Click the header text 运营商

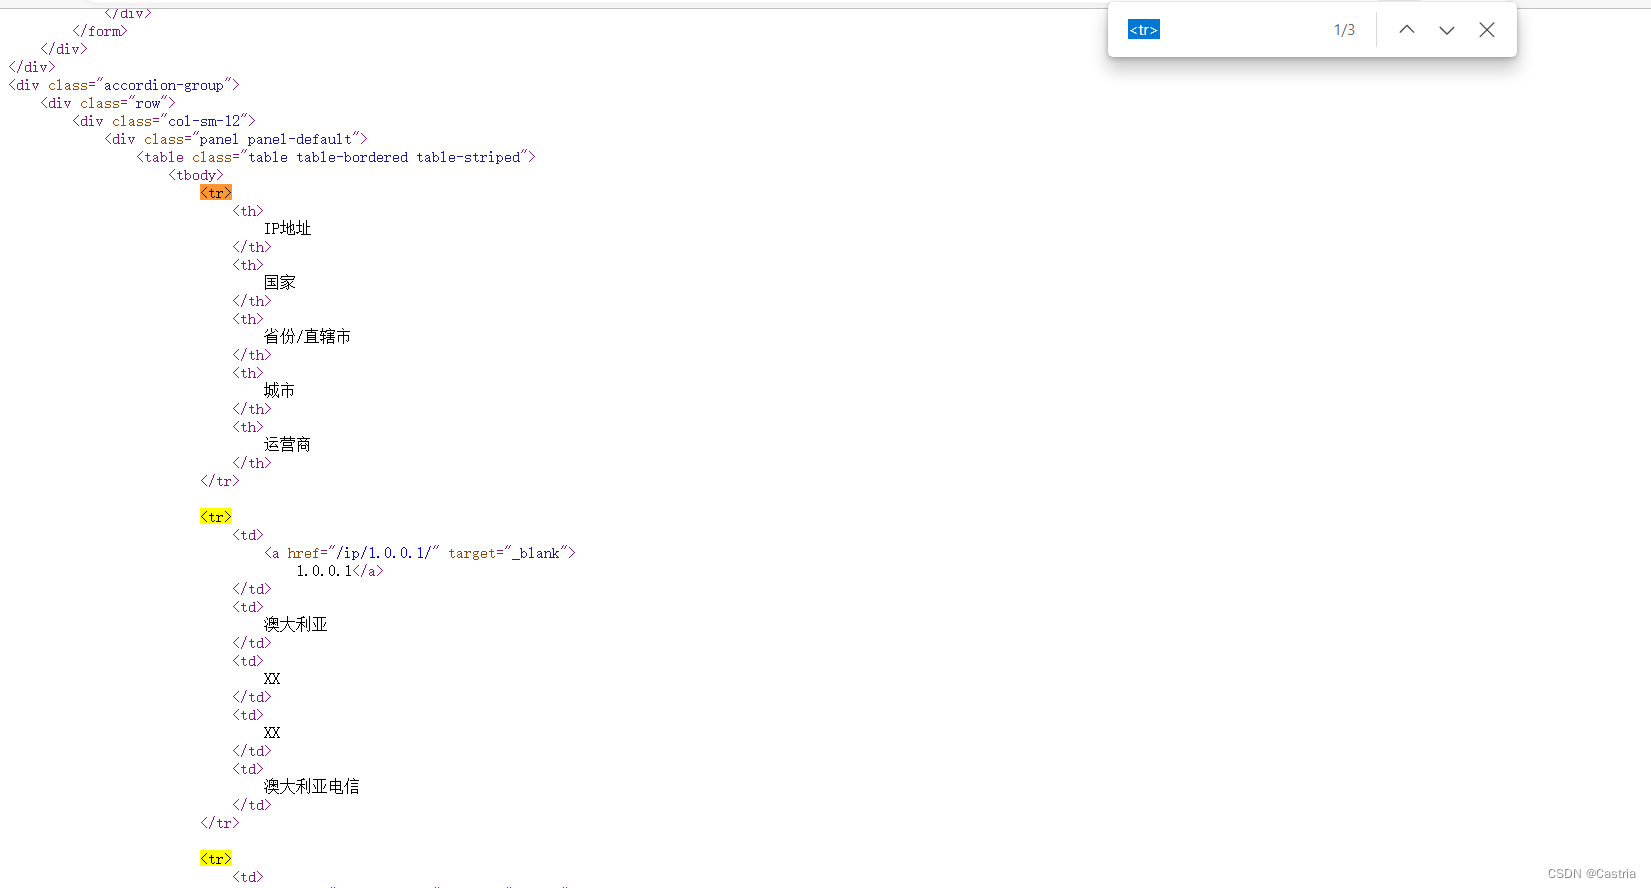[287, 445]
